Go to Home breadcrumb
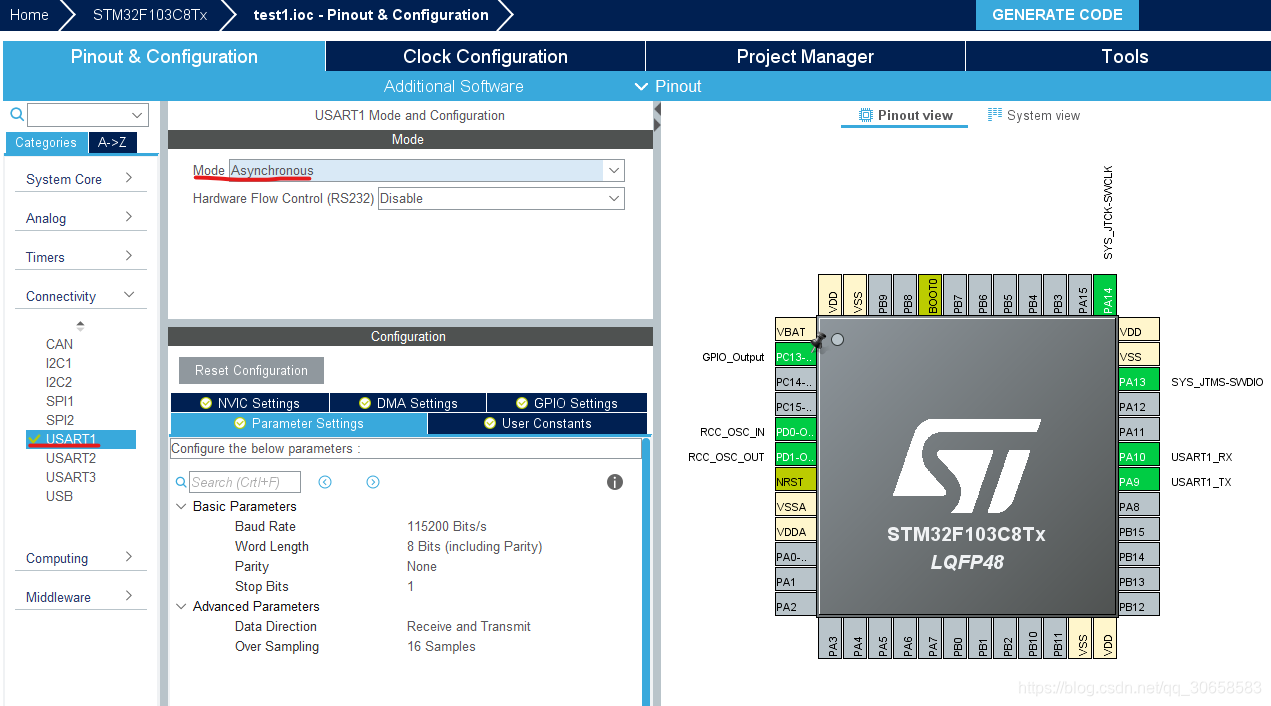 click(x=29, y=15)
